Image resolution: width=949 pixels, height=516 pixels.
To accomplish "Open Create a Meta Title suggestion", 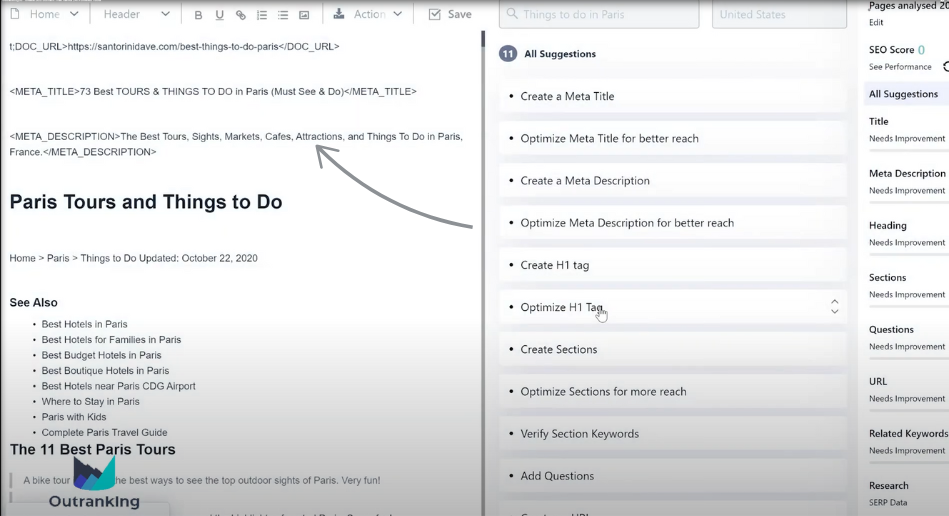I will [672, 96].
